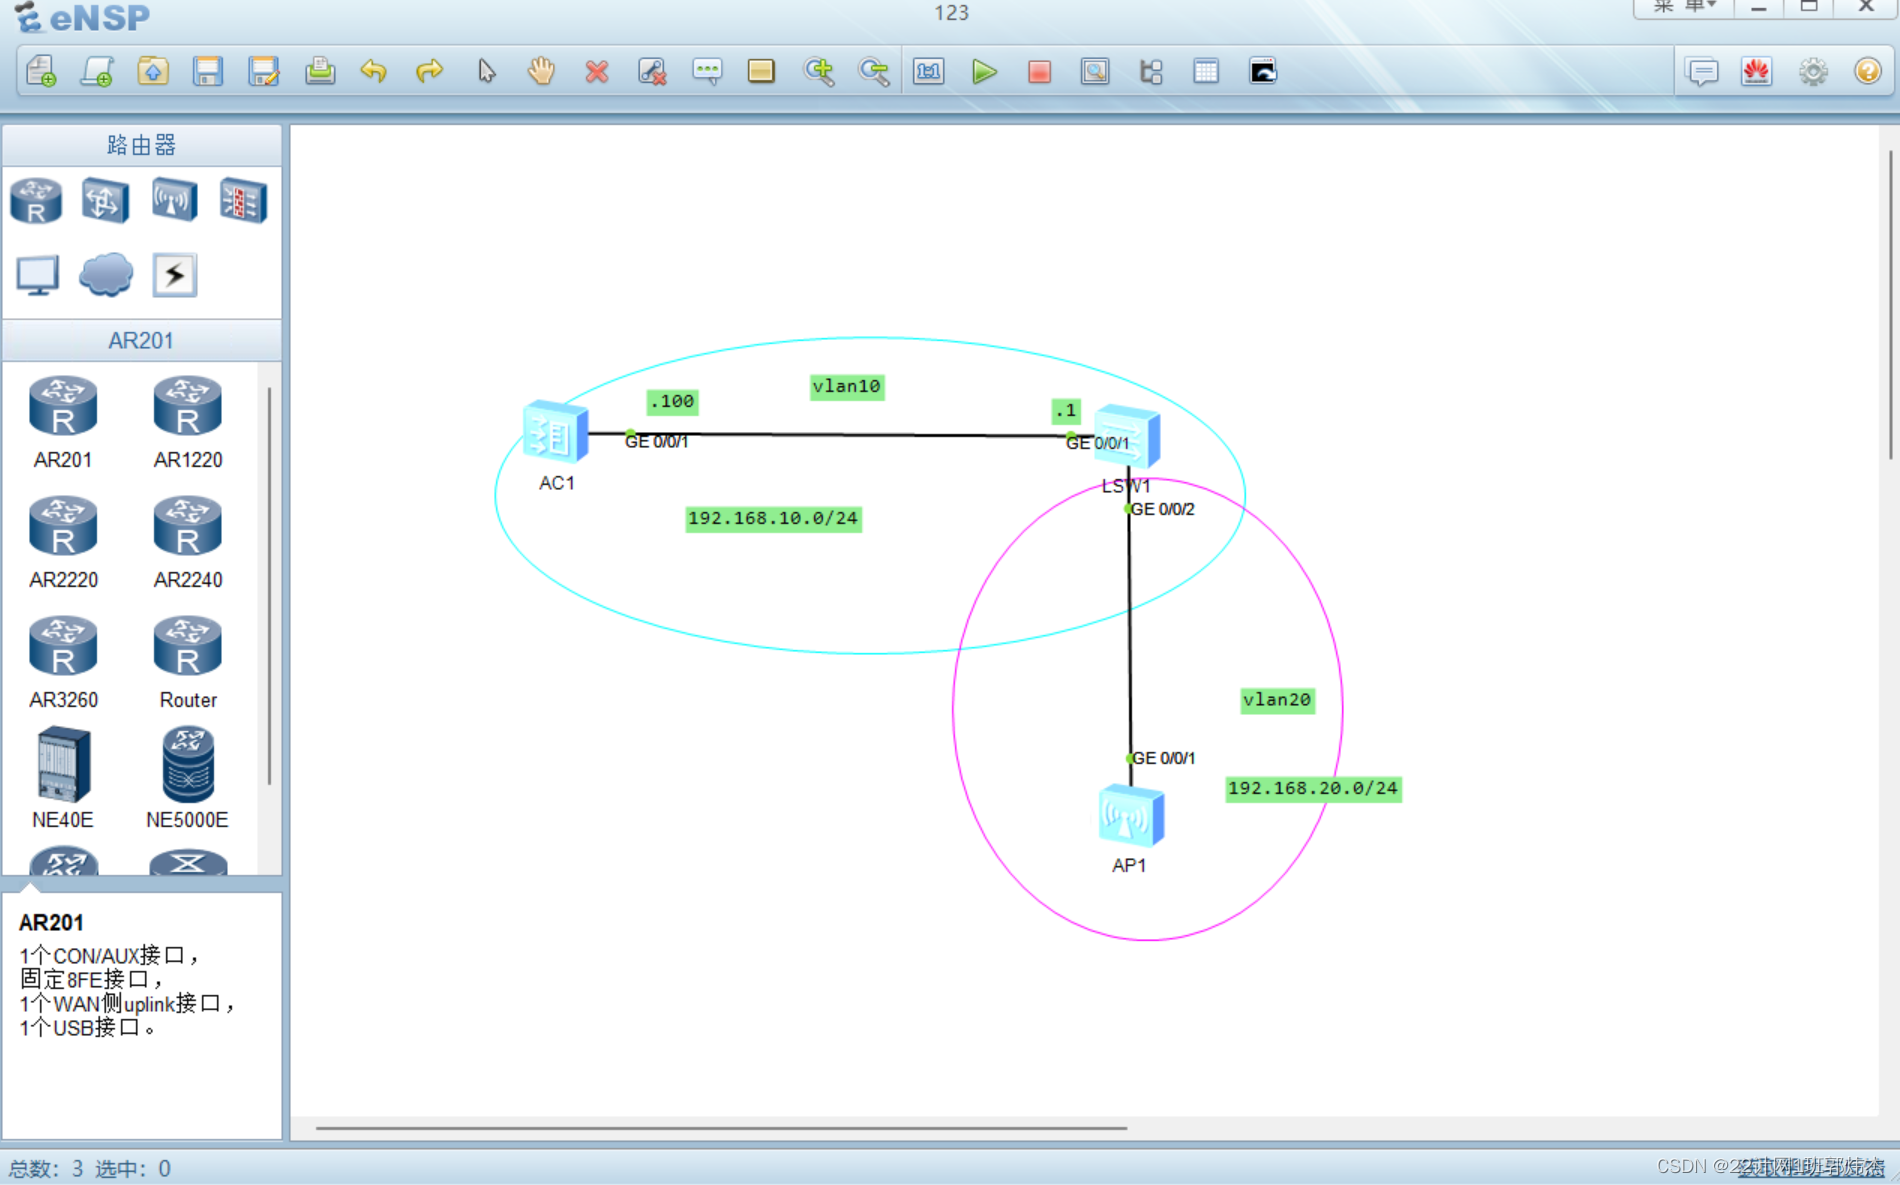Select the rectangle palette tool
The height and width of the screenshot is (1185, 1900).
point(762,72)
